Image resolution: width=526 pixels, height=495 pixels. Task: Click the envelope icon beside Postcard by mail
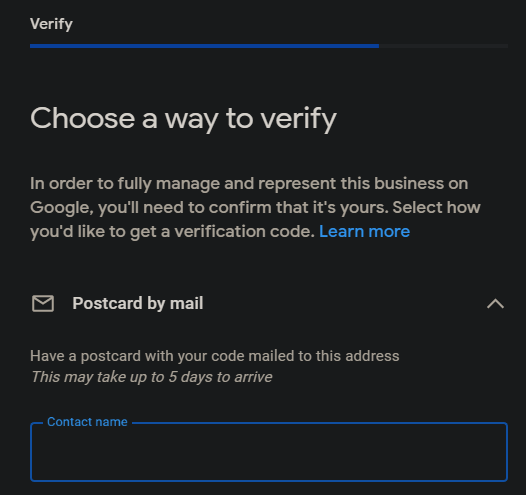point(43,304)
